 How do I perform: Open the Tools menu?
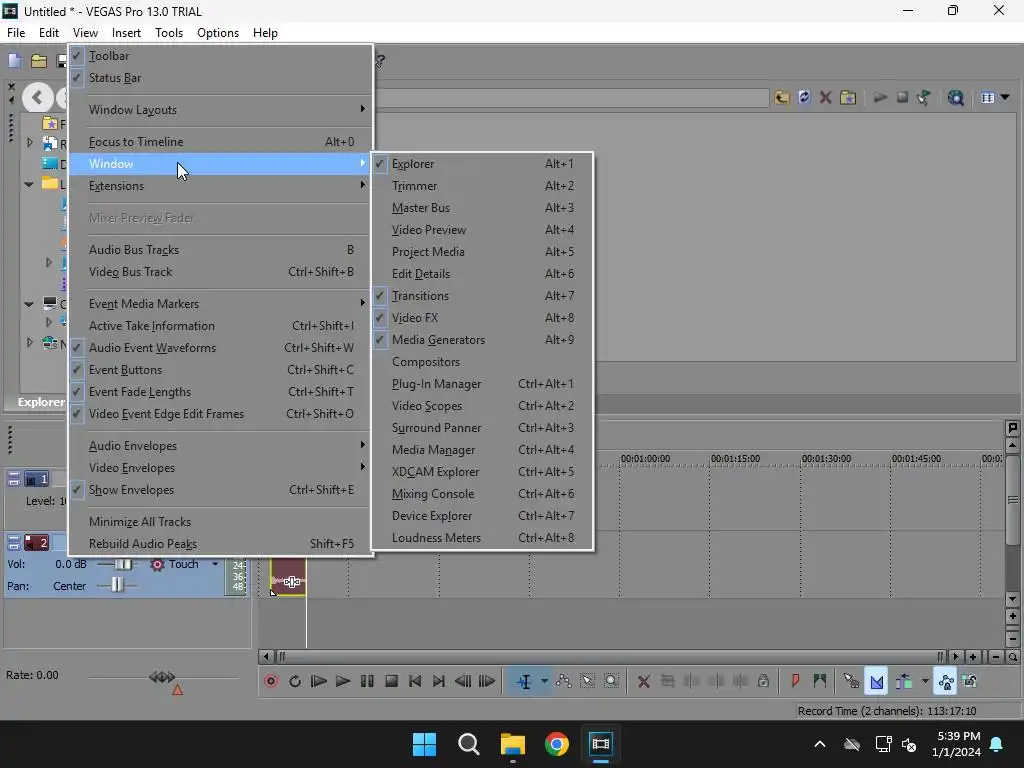tap(168, 33)
